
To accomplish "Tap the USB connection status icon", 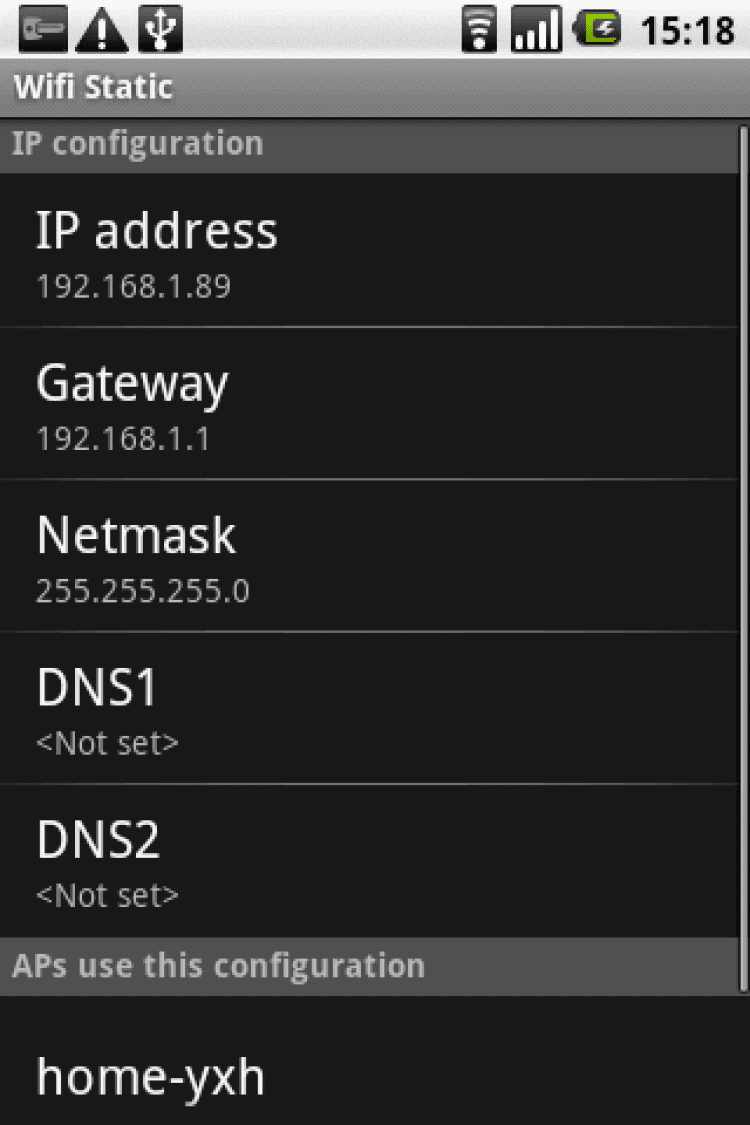I will pyautogui.click(x=160, y=30).
